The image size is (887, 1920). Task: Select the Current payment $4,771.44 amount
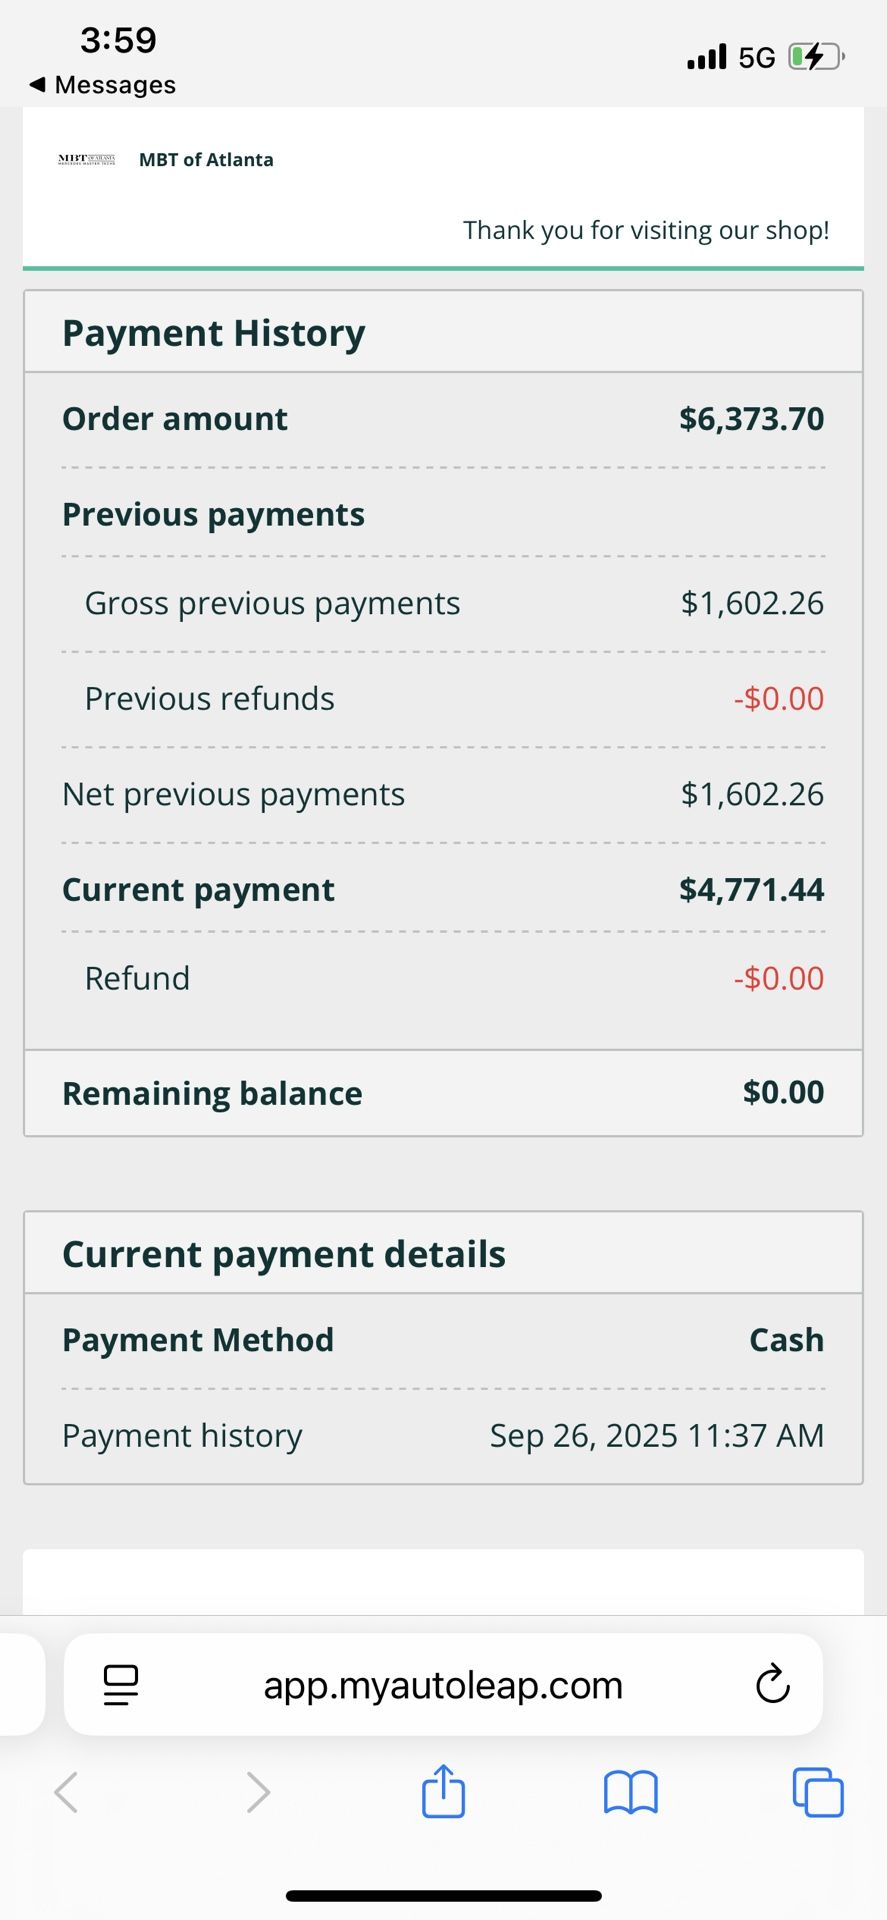point(751,890)
